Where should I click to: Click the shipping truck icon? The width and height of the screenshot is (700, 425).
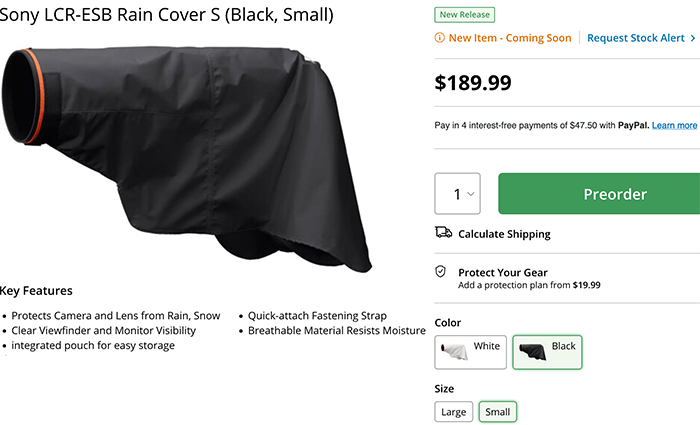click(x=443, y=233)
